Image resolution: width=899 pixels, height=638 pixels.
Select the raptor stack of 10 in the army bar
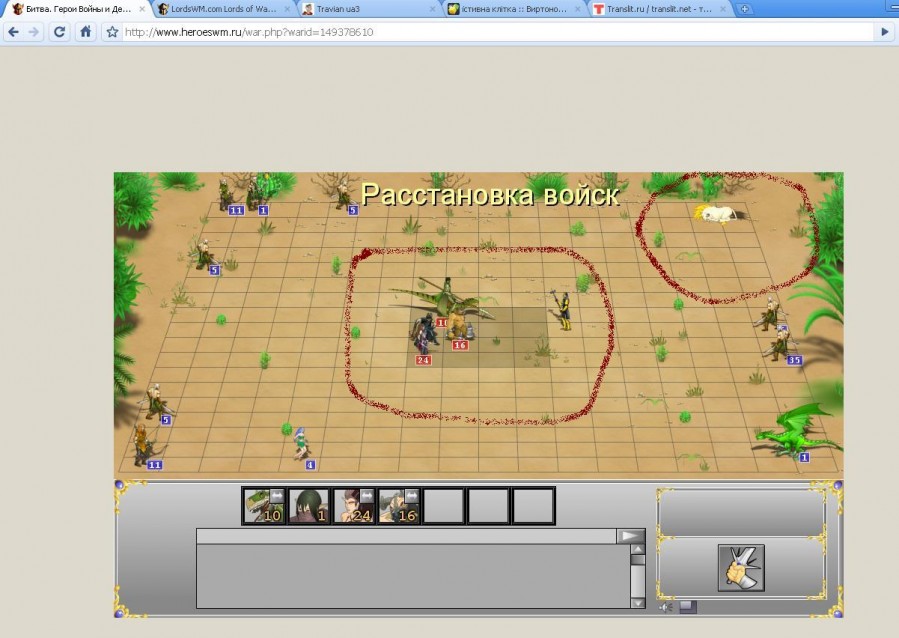[264, 506]
